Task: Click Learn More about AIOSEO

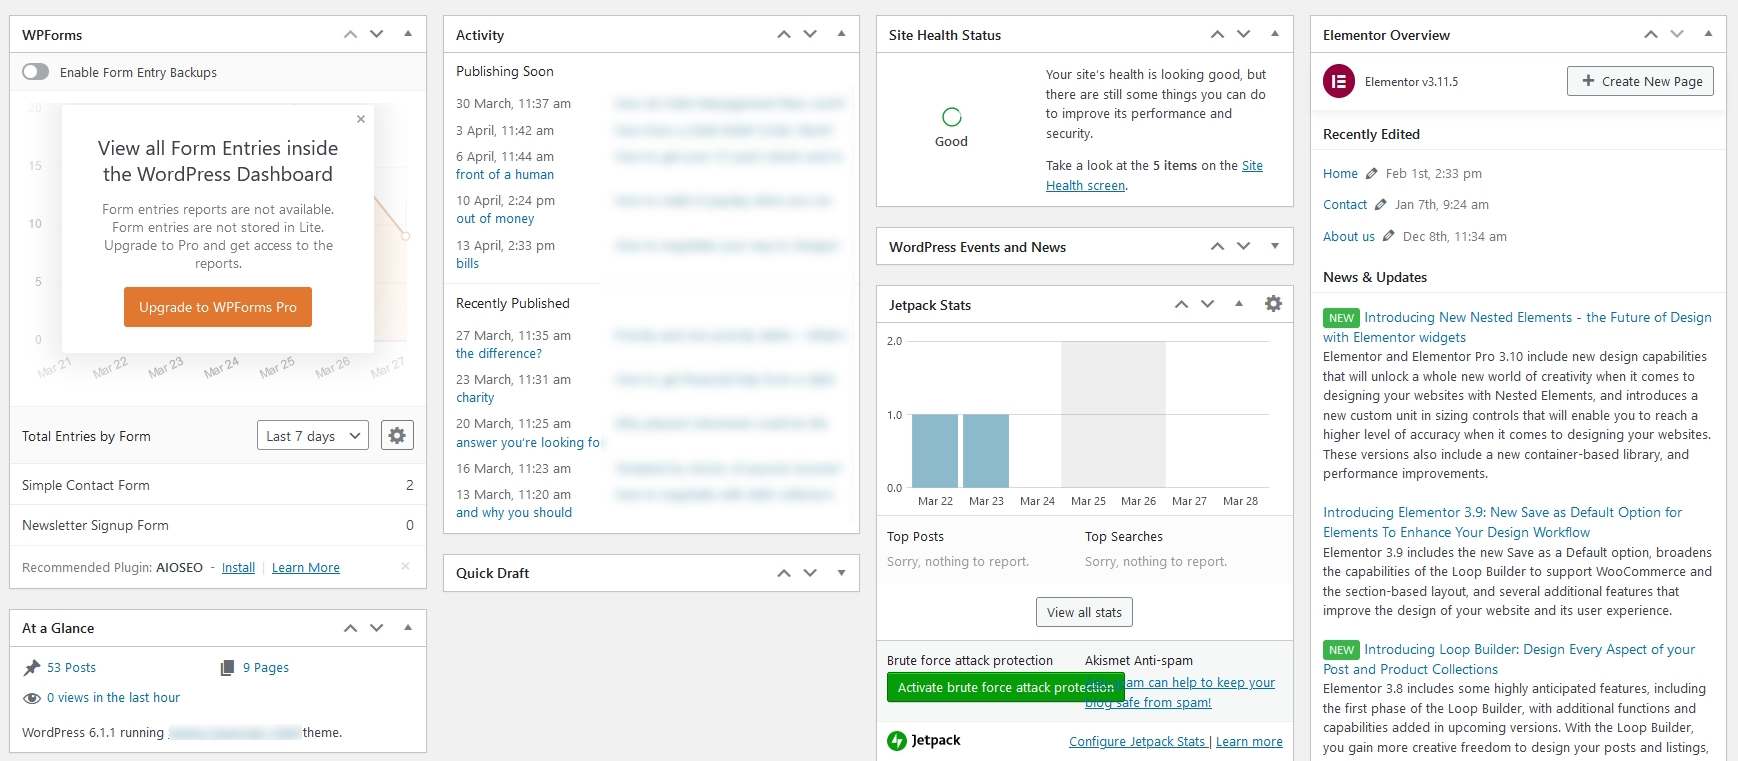Action: (306, 567)
